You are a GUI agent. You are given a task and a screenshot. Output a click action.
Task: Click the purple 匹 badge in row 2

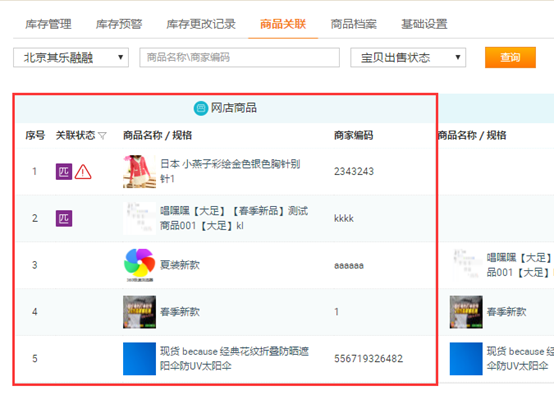click(64, 218)
